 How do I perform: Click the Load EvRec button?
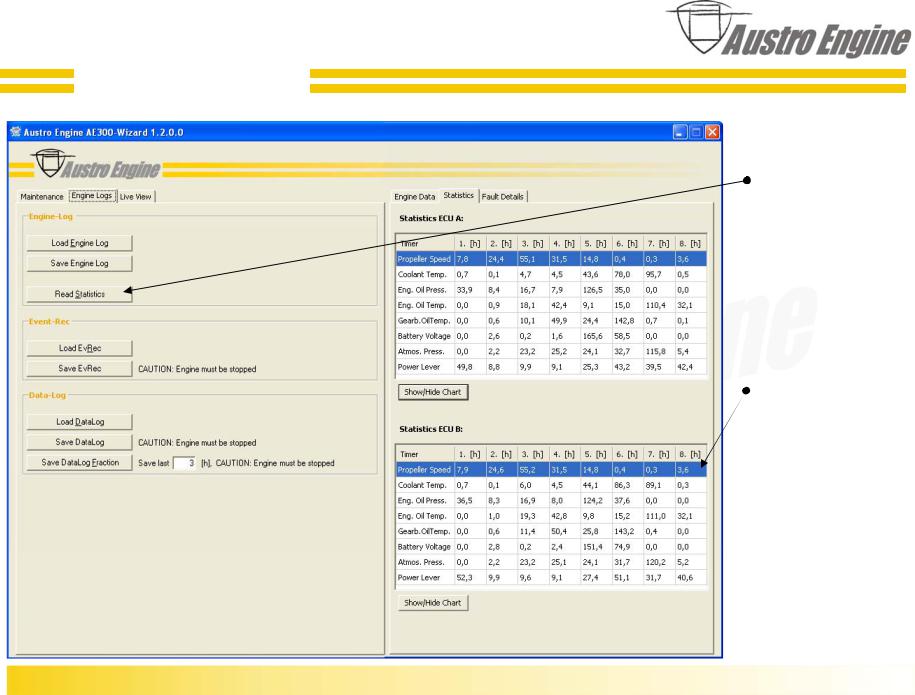pos(79,348)
